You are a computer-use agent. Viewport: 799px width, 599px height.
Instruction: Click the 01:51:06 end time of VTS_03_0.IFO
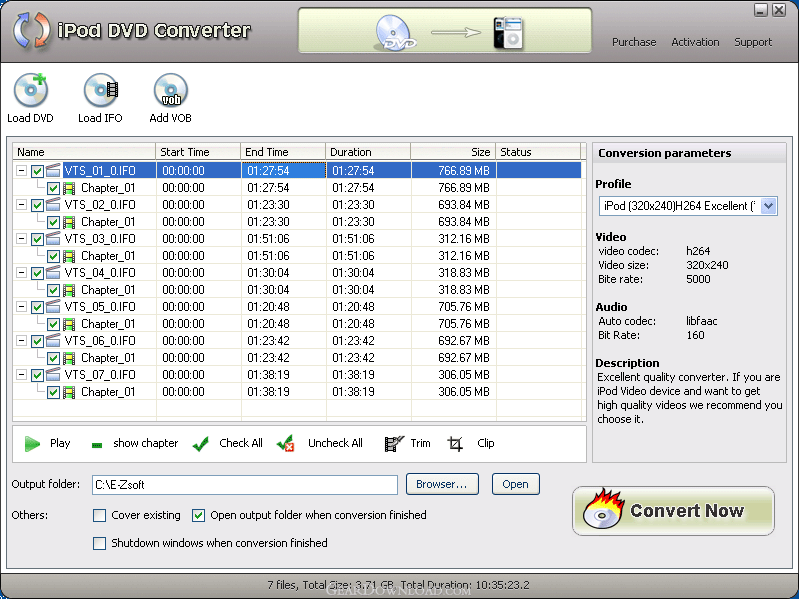[268, 239]
